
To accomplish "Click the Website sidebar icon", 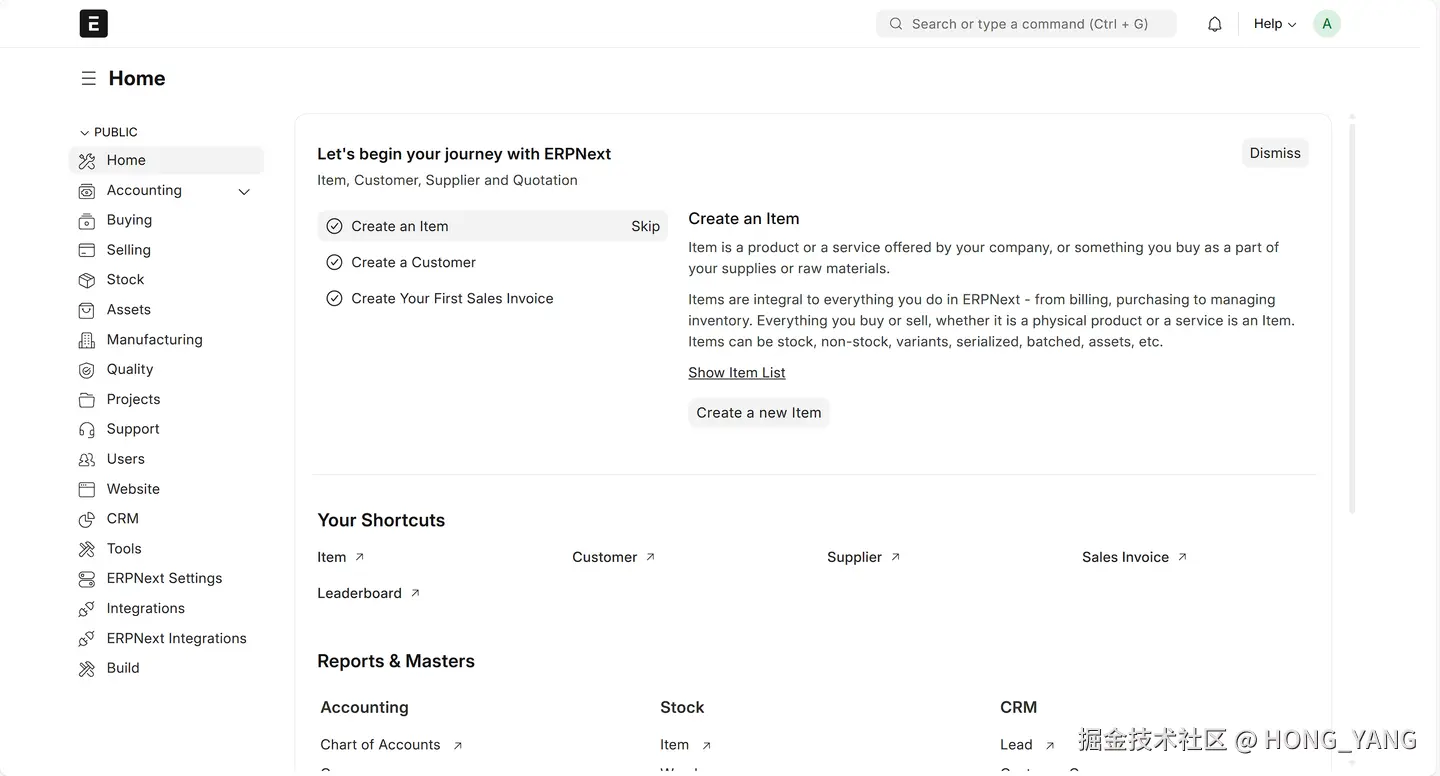I will (87, 489).
